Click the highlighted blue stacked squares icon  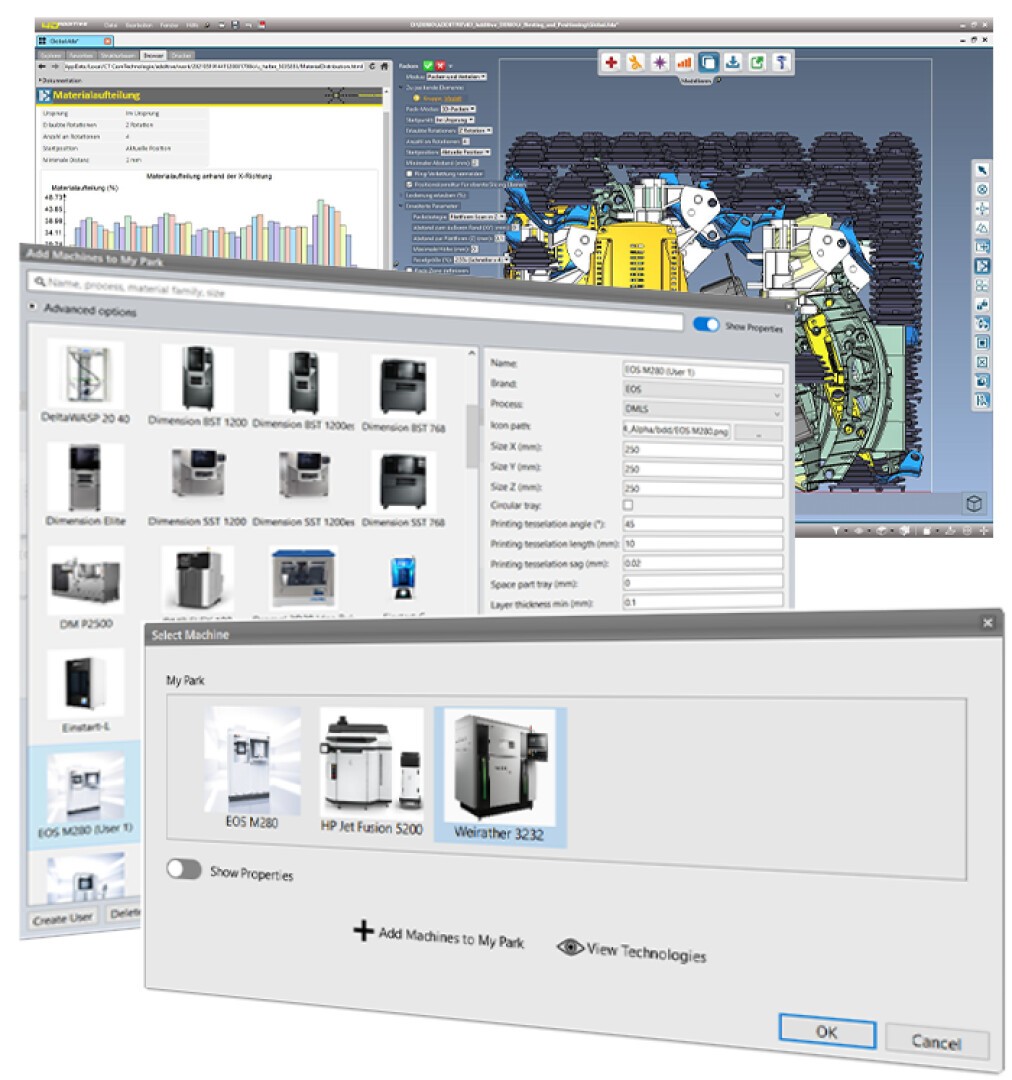708,63
